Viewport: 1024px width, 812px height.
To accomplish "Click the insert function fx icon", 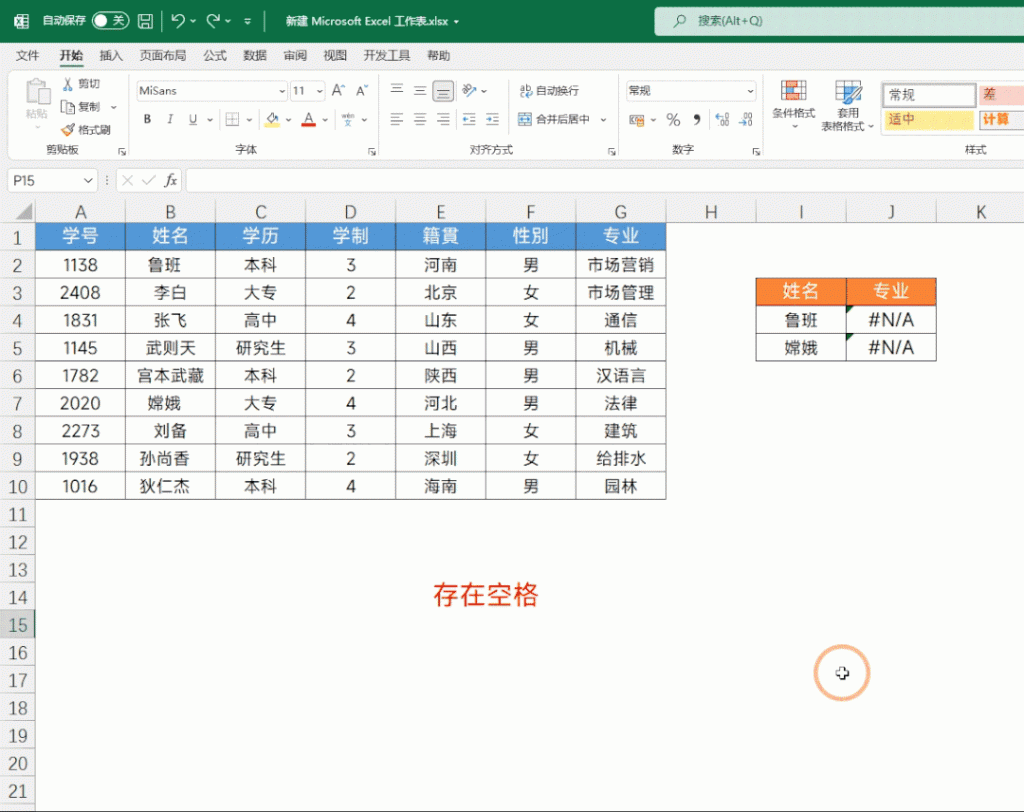I will [170, 180].
